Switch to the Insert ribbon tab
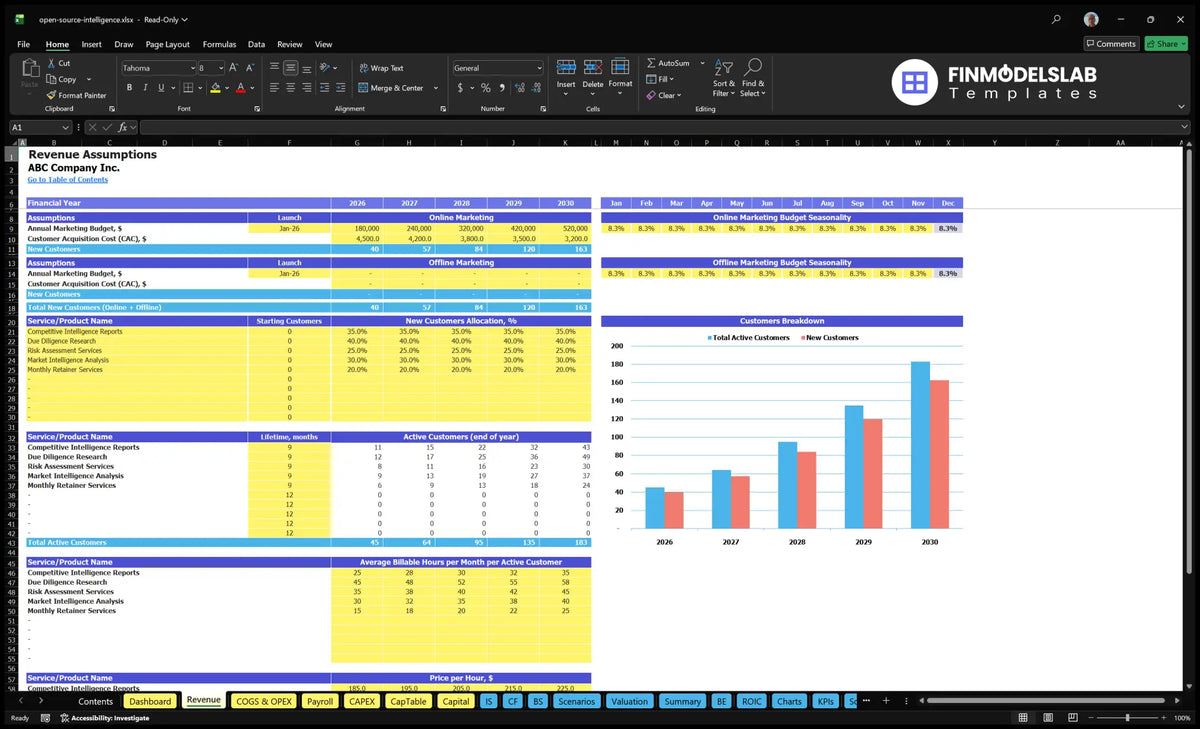This screenshot has width=1200, height=729. click(x=91, y=44)
